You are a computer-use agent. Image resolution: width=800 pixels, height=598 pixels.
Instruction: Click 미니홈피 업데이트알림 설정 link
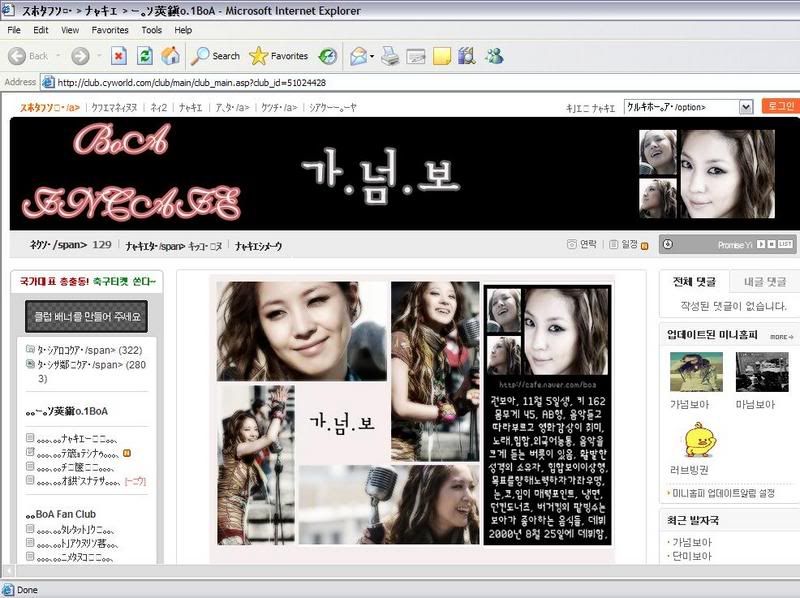pyautogui.click(x=723, y=493)
